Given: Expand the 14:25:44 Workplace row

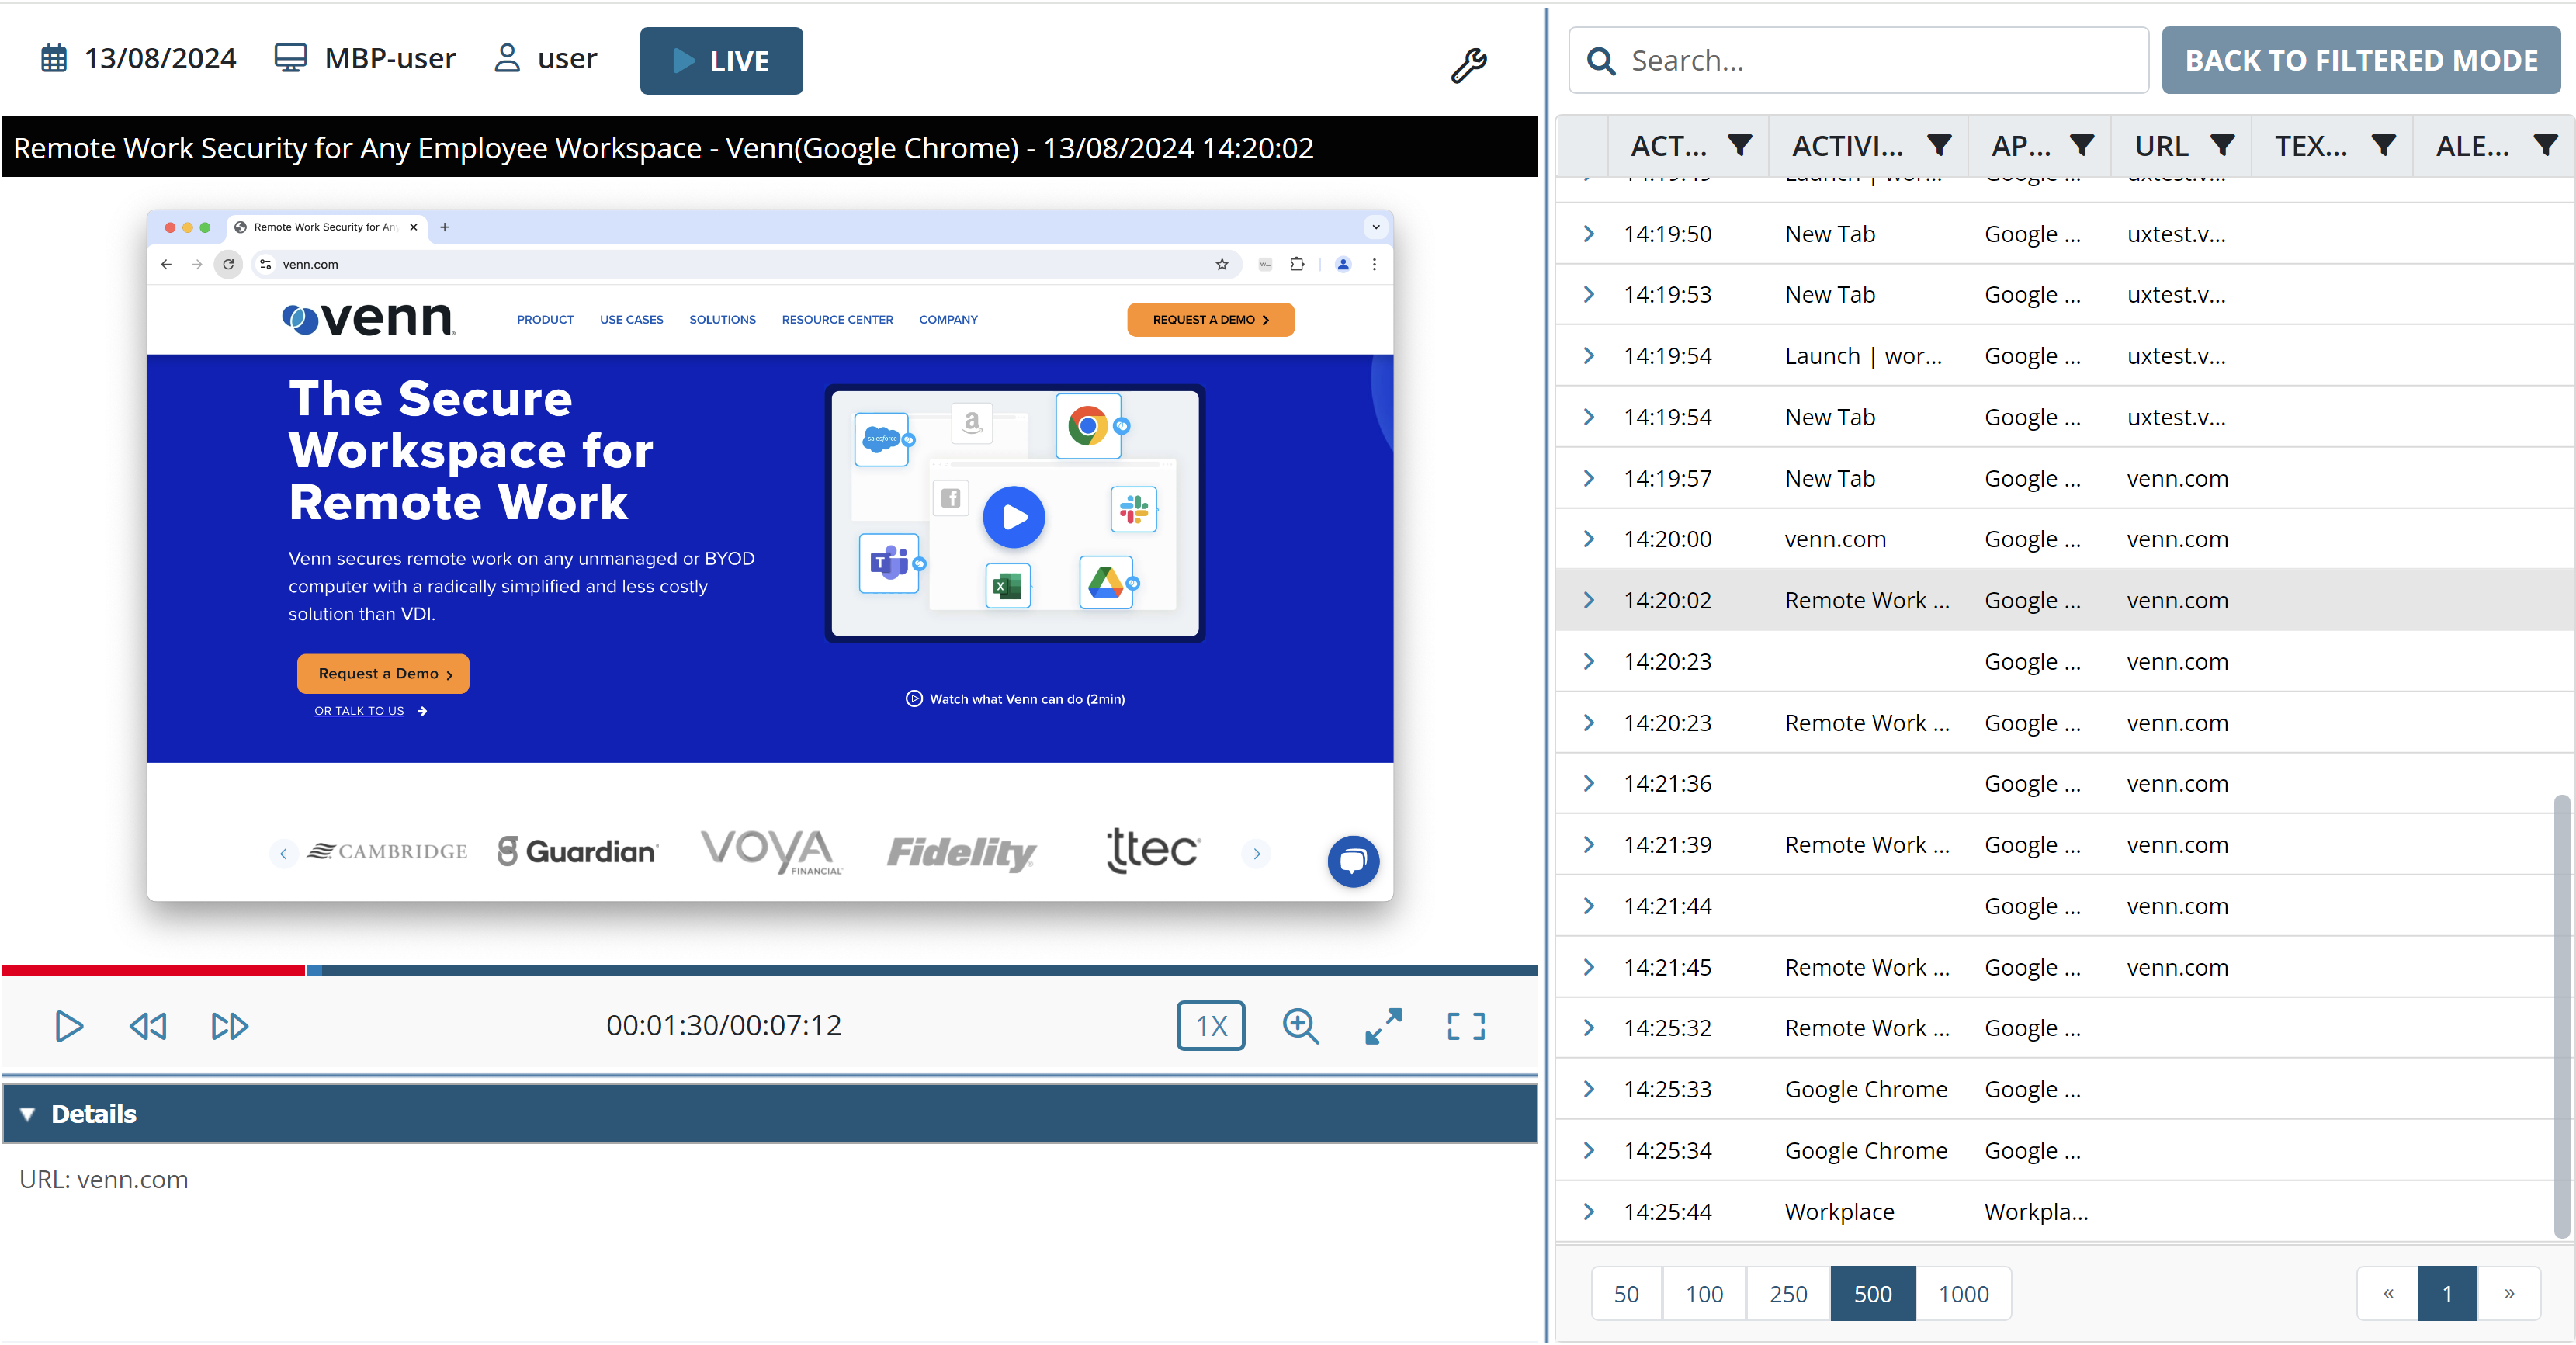Looking at the screenshot, I should point(1588,1212).
